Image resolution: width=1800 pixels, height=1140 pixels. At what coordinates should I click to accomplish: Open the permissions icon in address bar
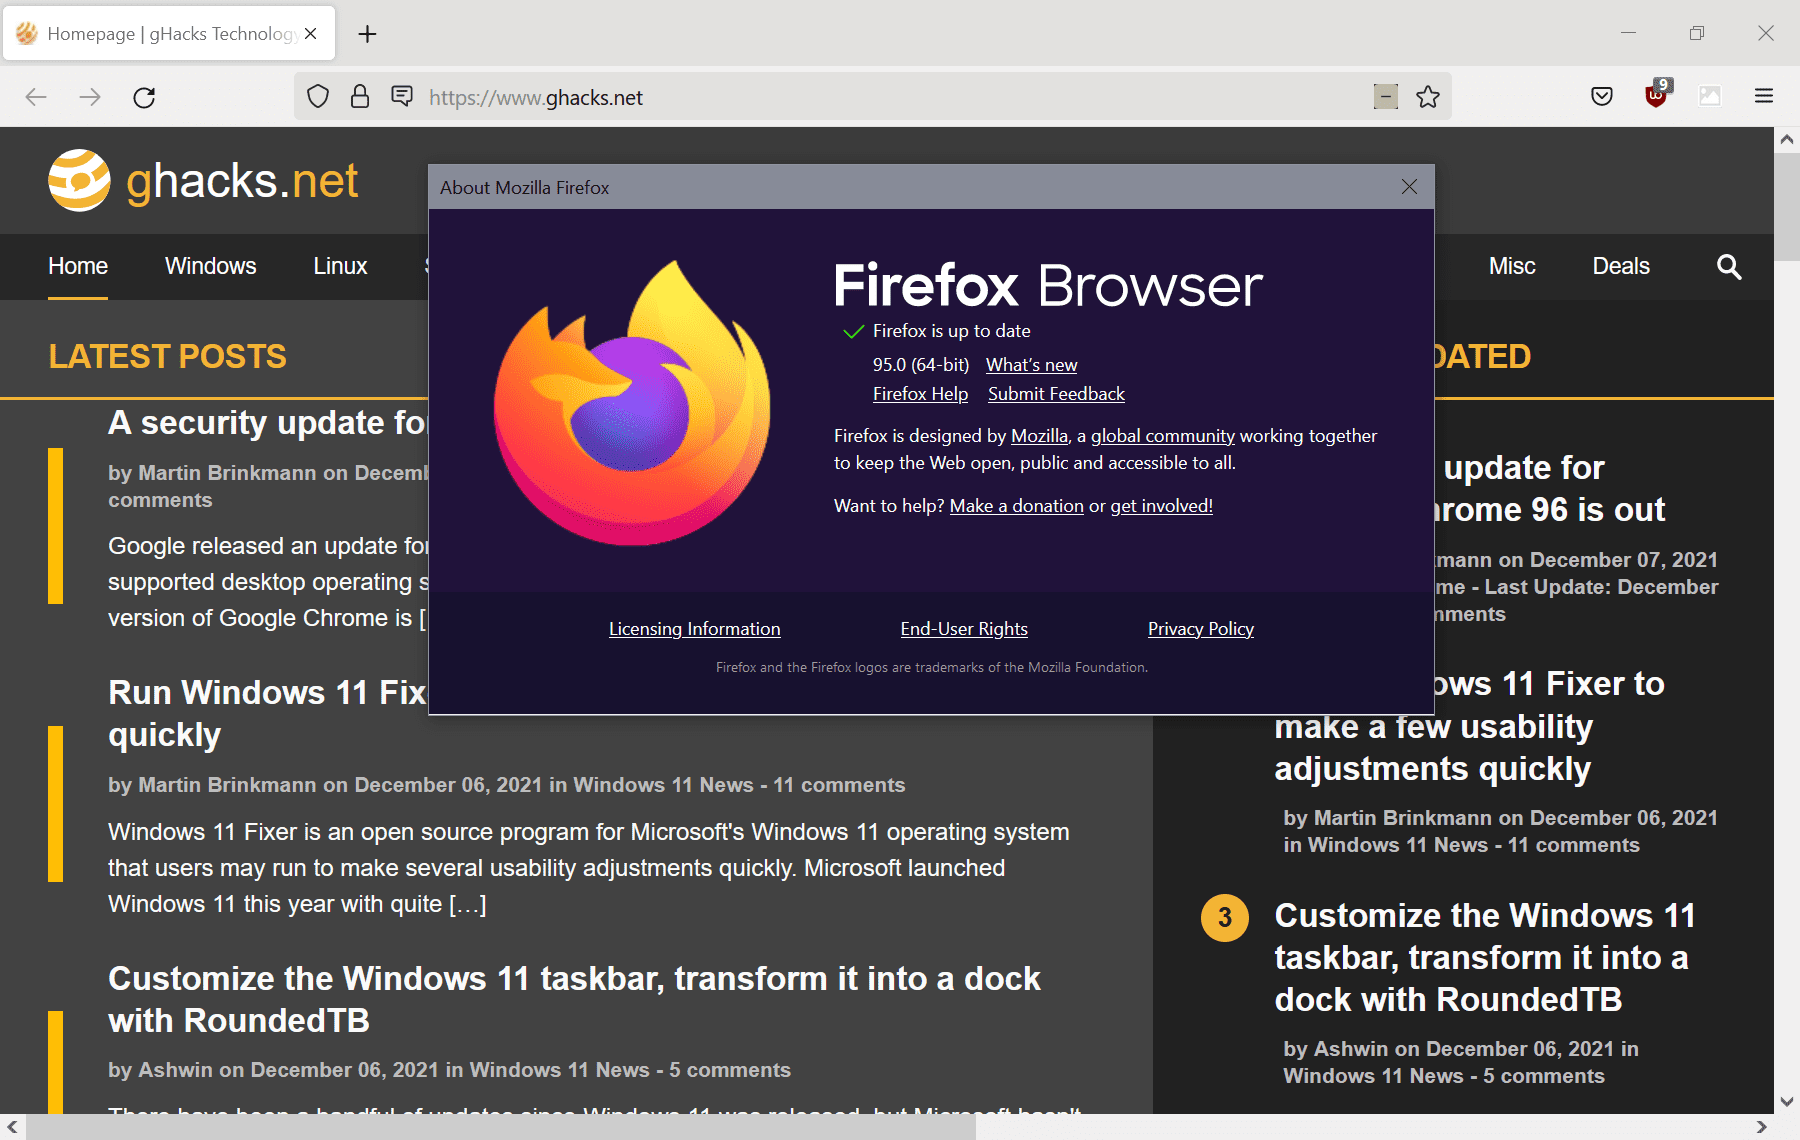coord(402,96)
